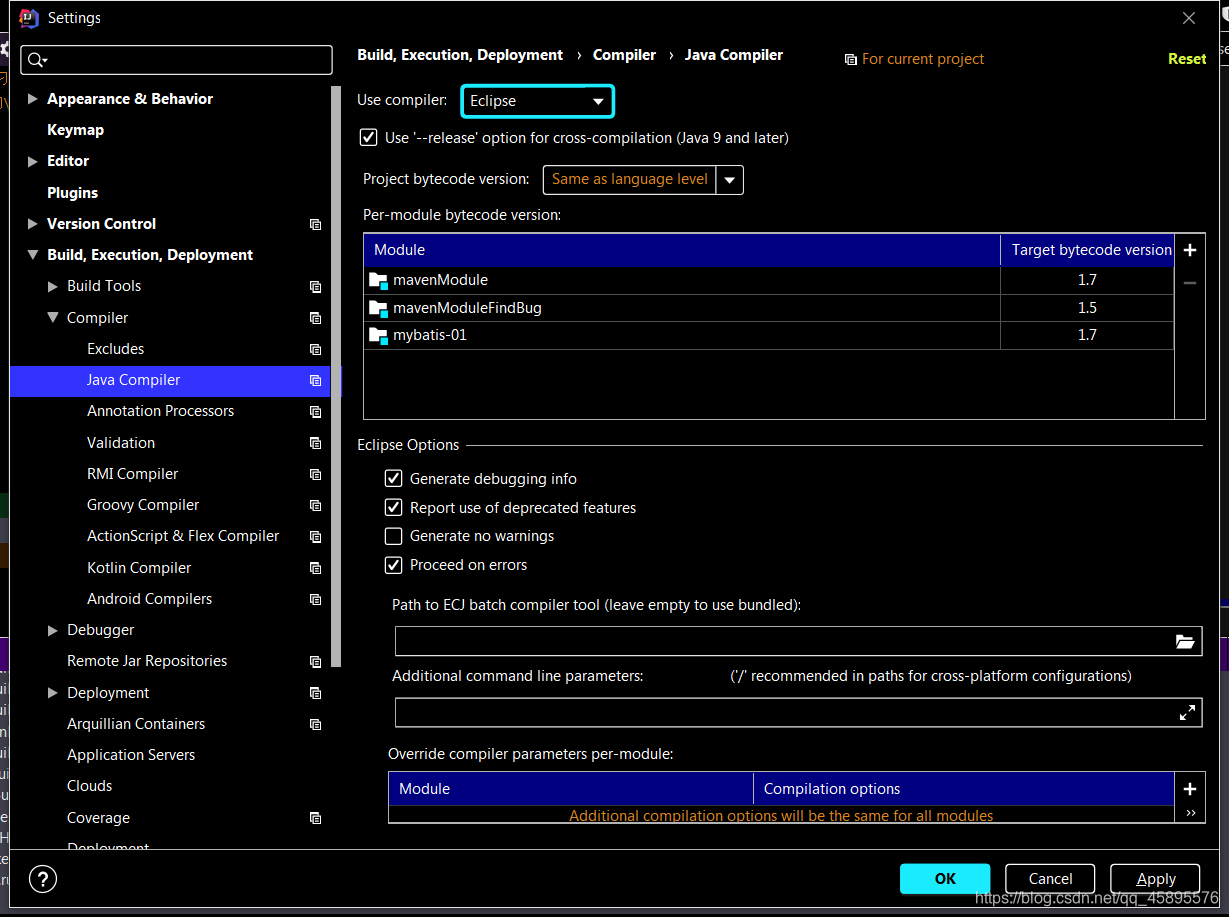
Task: Click the project-scope icon beside ActionScript & Flex Compiler
Action: 316,536
